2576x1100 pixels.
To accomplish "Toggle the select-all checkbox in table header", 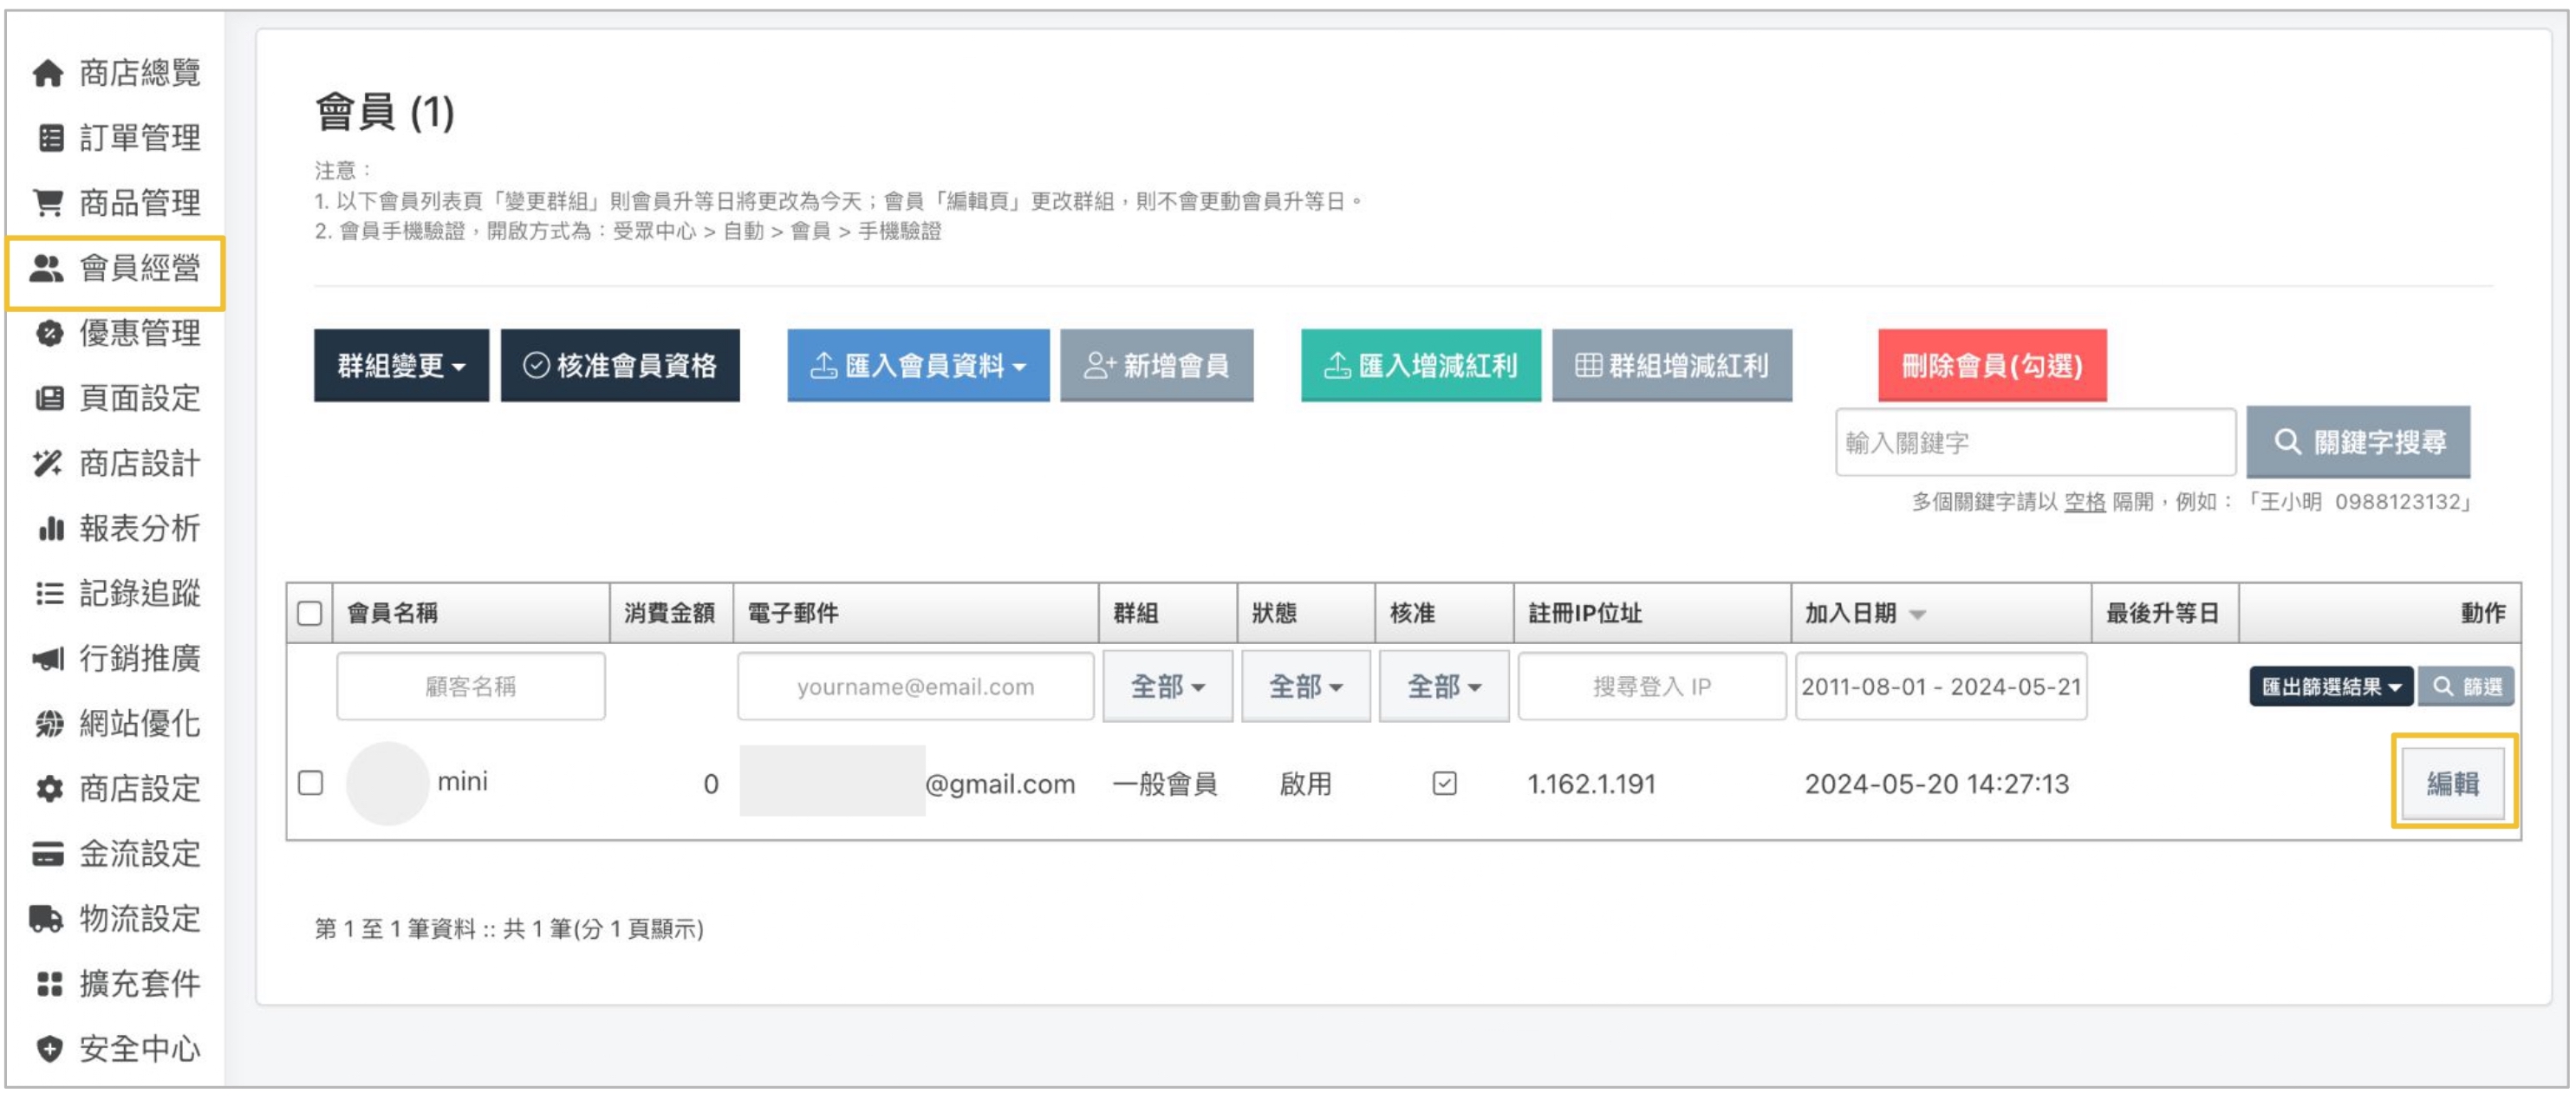I will tap(309, 613).
